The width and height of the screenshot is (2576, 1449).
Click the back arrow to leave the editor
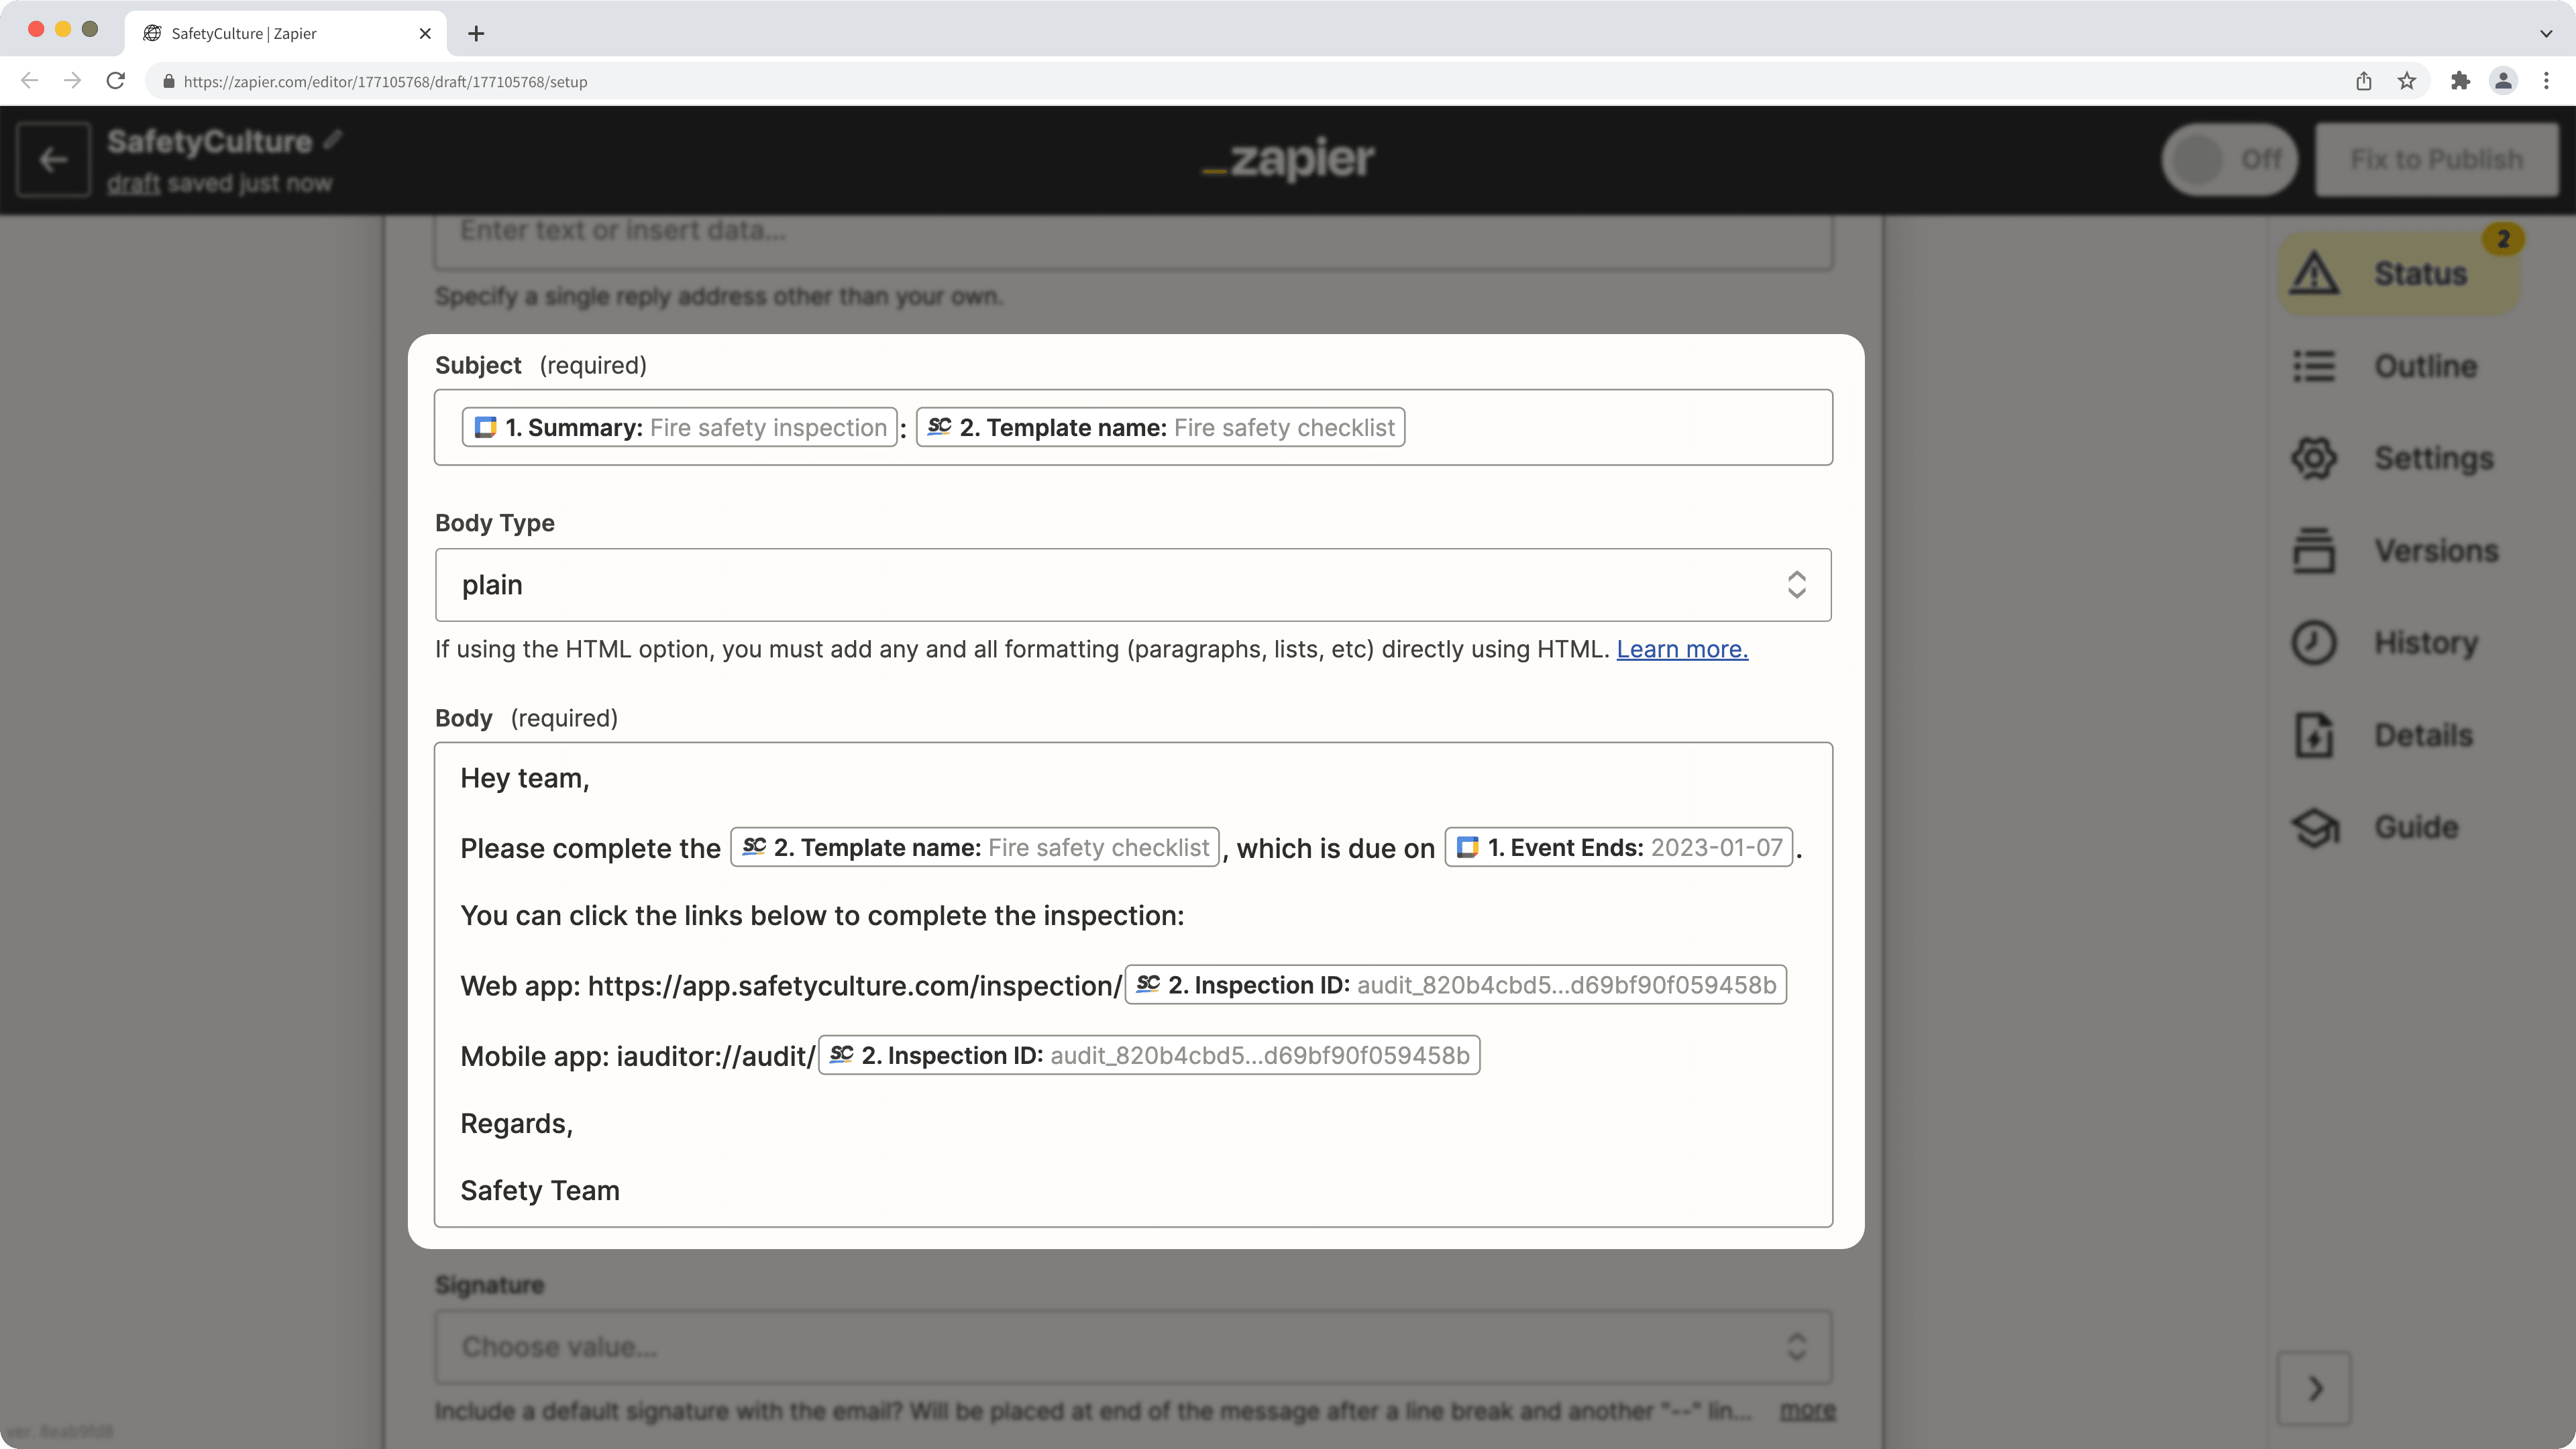pyautogui.click(x=52, y=159)
